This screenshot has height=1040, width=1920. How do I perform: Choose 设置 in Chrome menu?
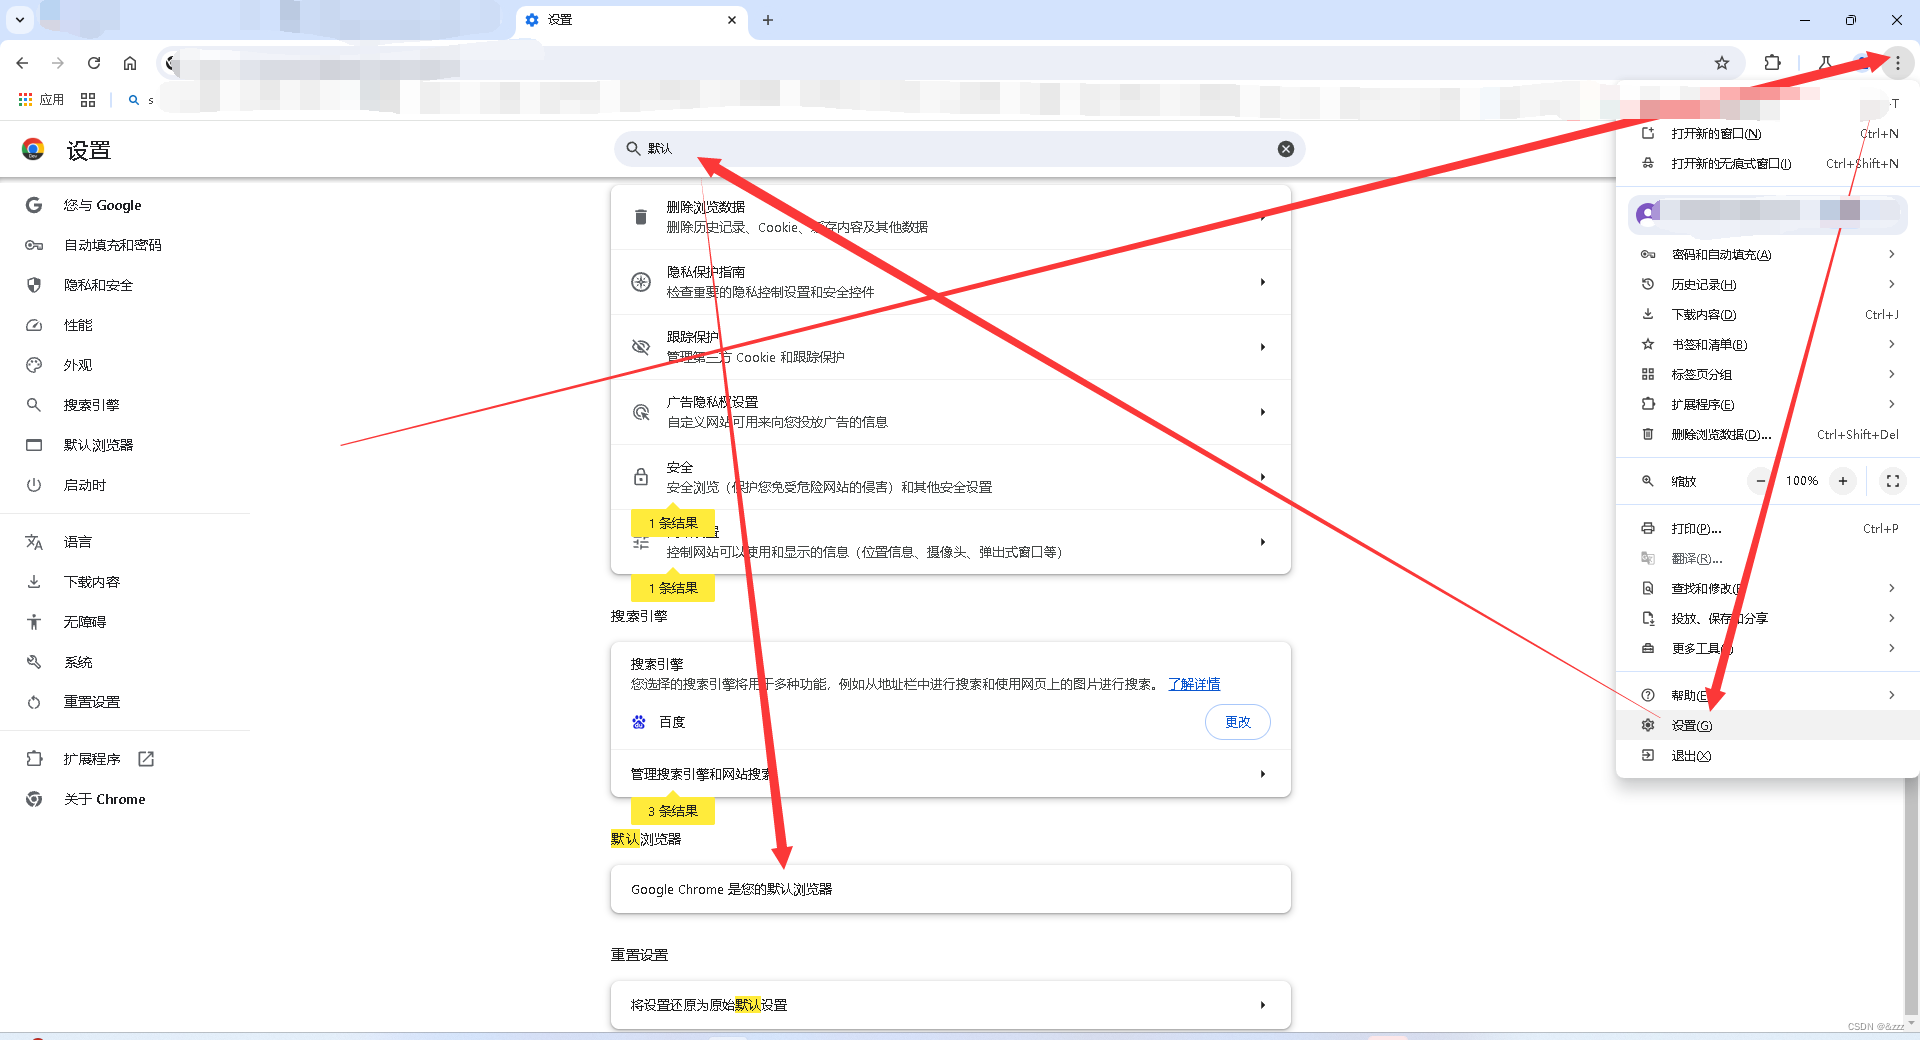tap(1767, 726)
